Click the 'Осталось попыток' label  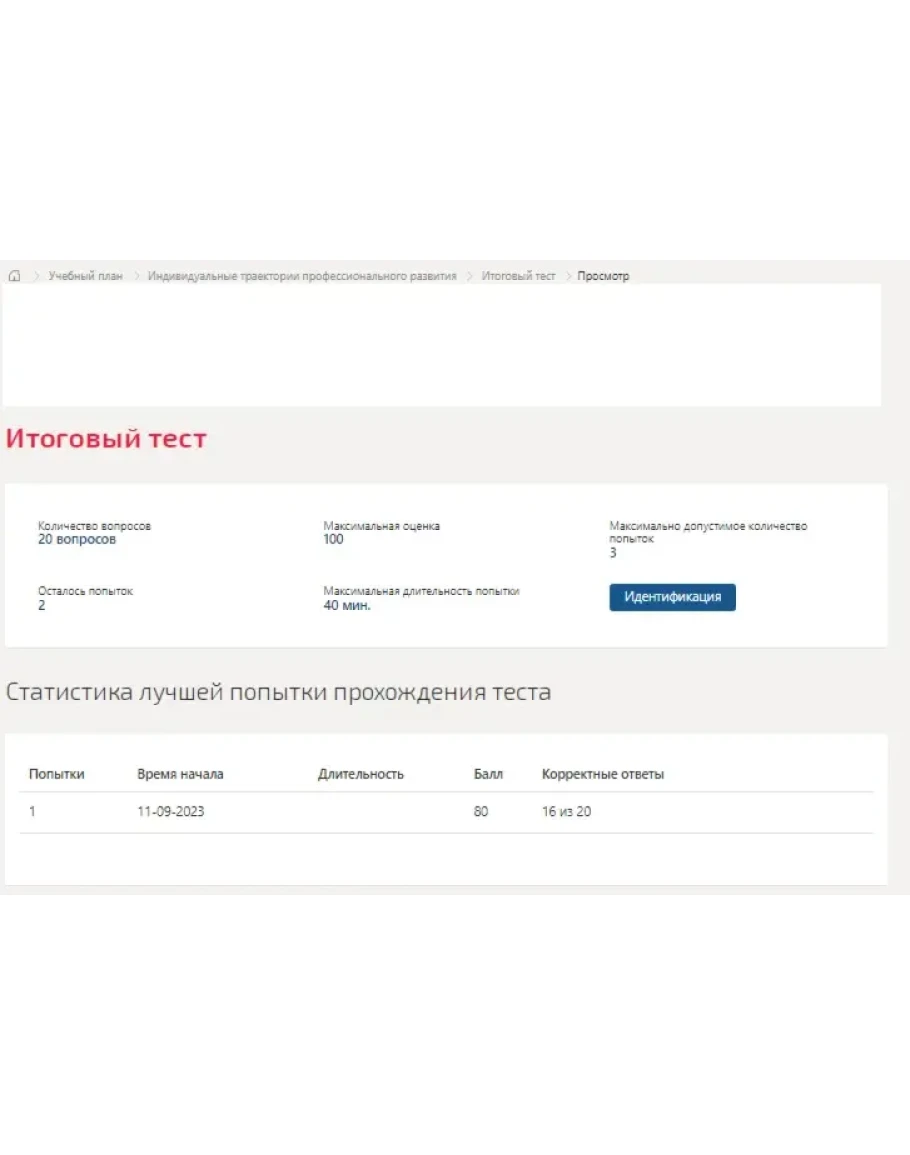(x=85, y=591)
